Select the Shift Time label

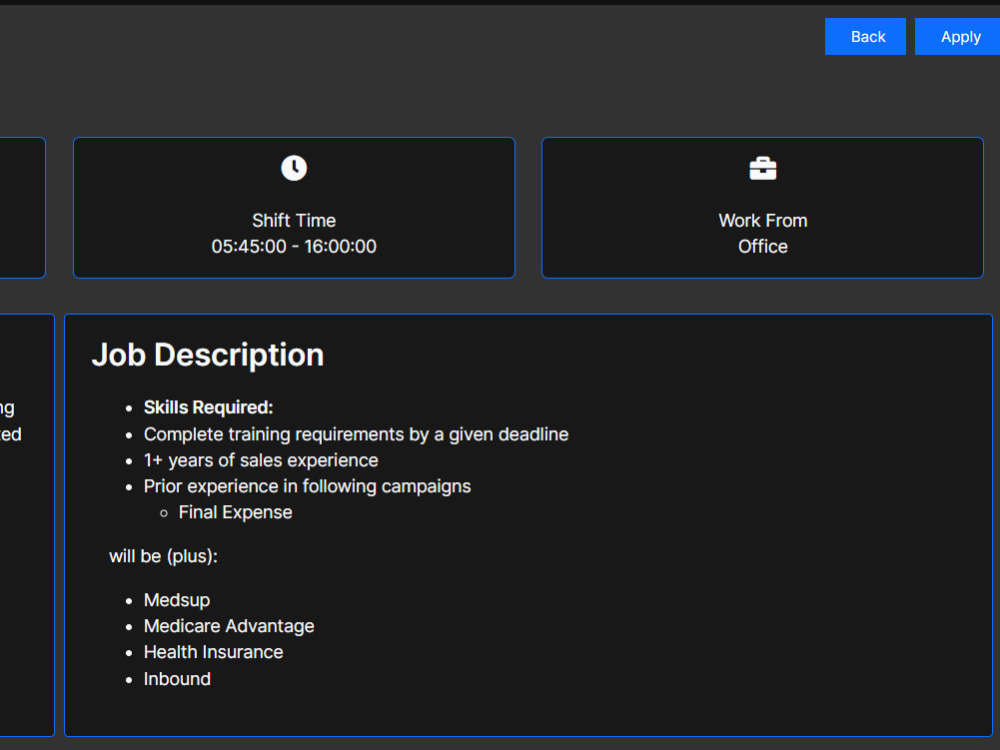[294, 221]
